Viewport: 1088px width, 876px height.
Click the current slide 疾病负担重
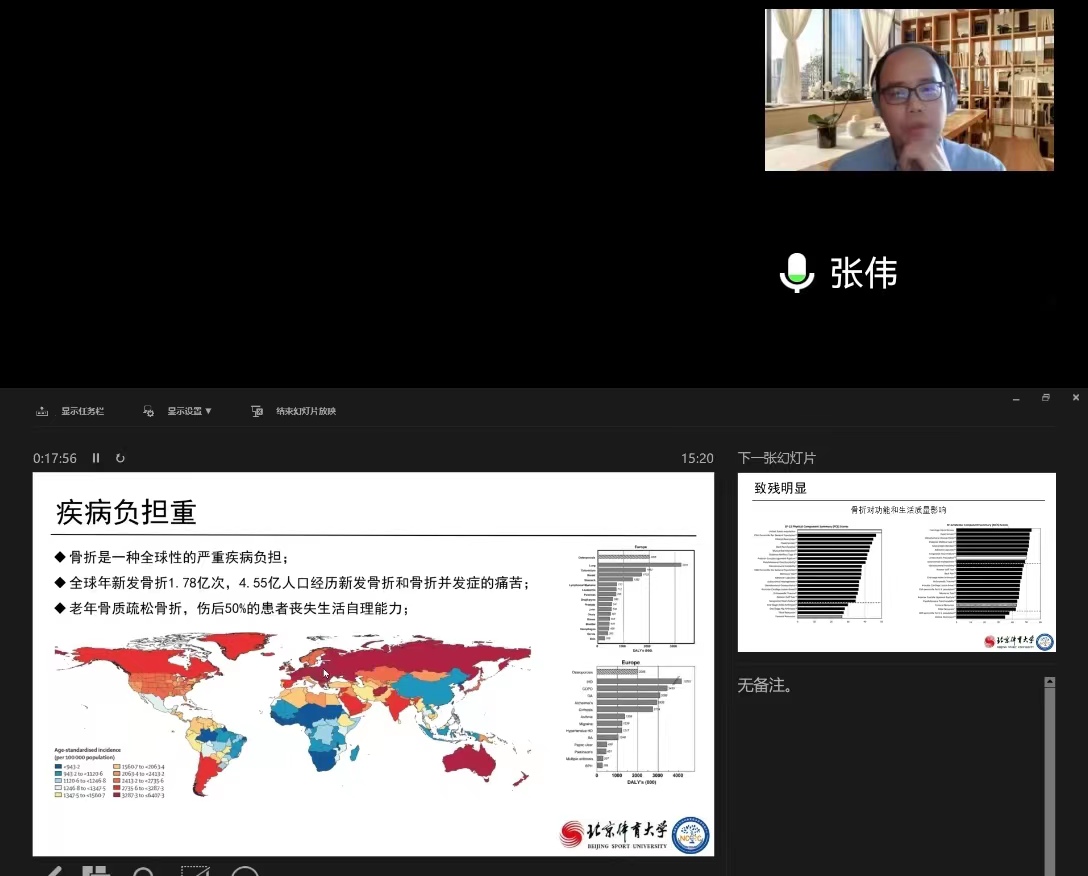point(373,664)
